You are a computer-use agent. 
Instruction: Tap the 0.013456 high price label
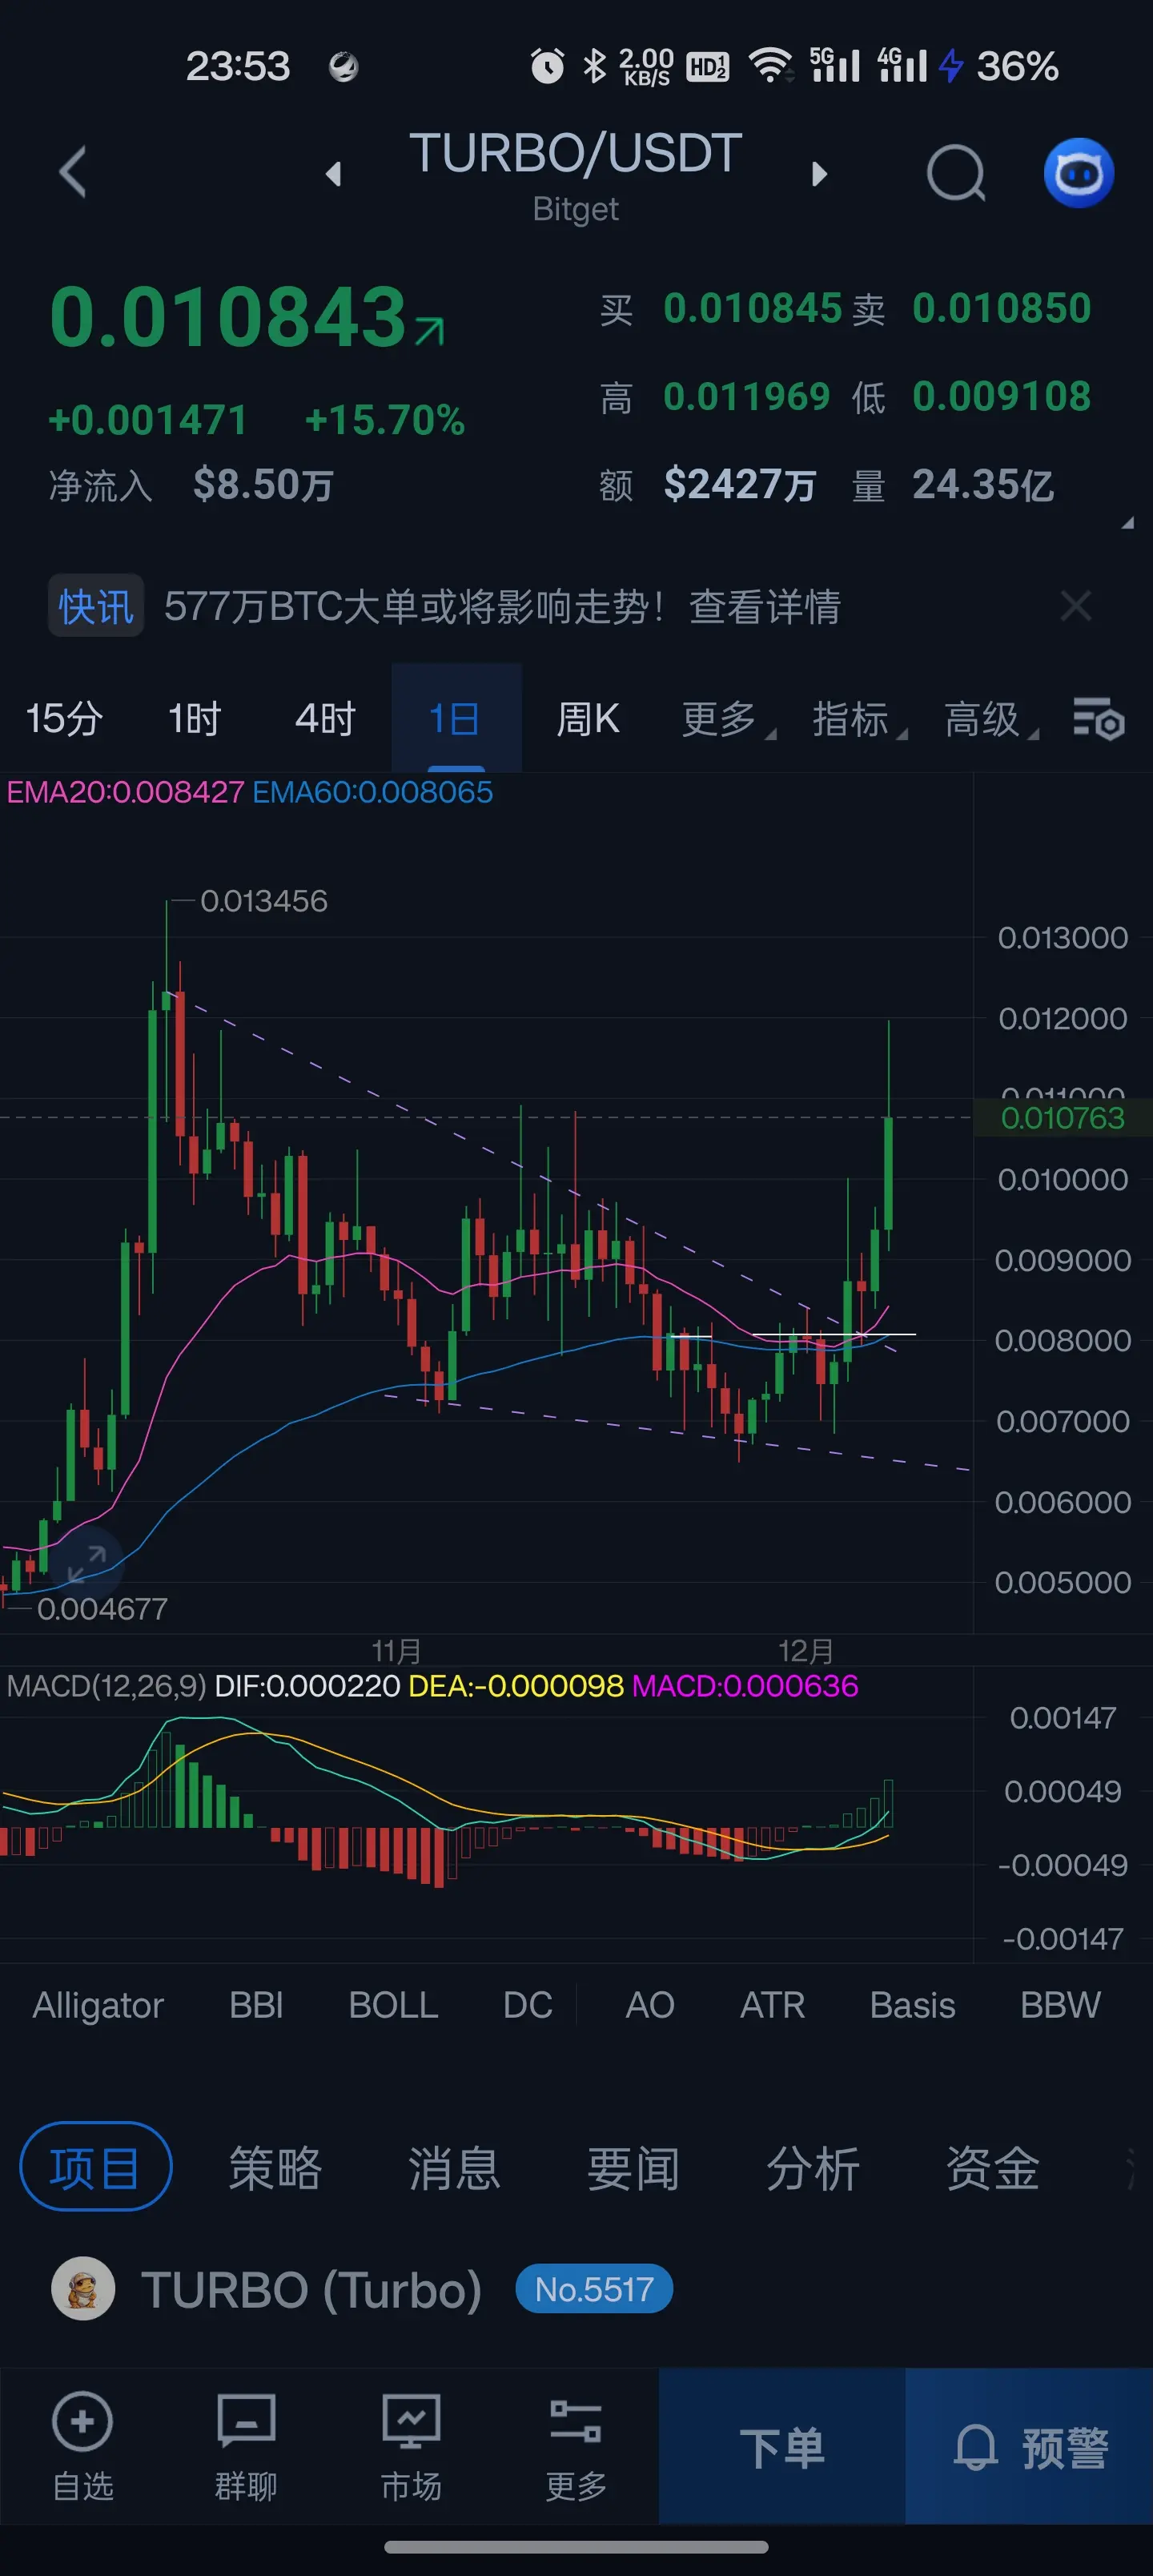[x=264, y=901]
